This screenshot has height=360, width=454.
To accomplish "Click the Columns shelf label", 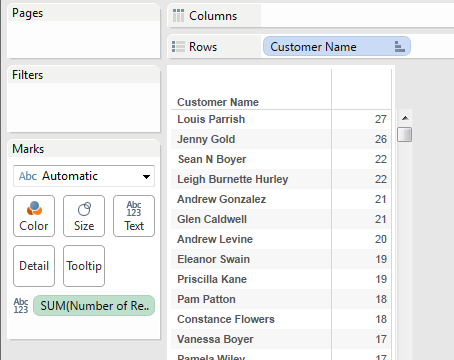I will (x=213, y=16).
